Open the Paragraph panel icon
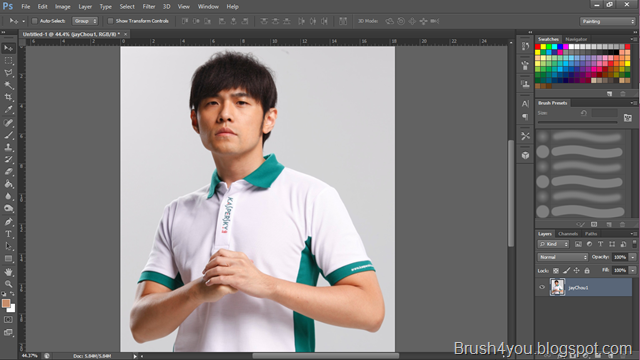 tap(525, 117)
